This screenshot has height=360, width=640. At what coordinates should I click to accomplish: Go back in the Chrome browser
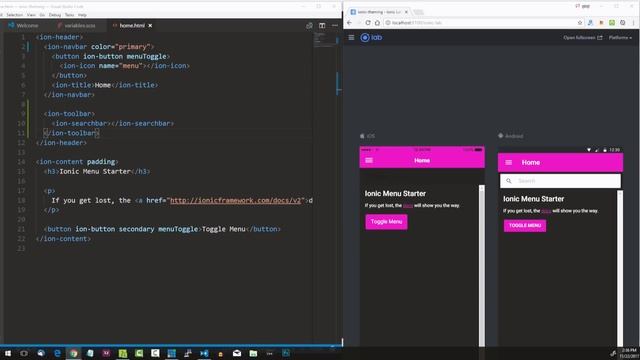click(x=349, y=23)
